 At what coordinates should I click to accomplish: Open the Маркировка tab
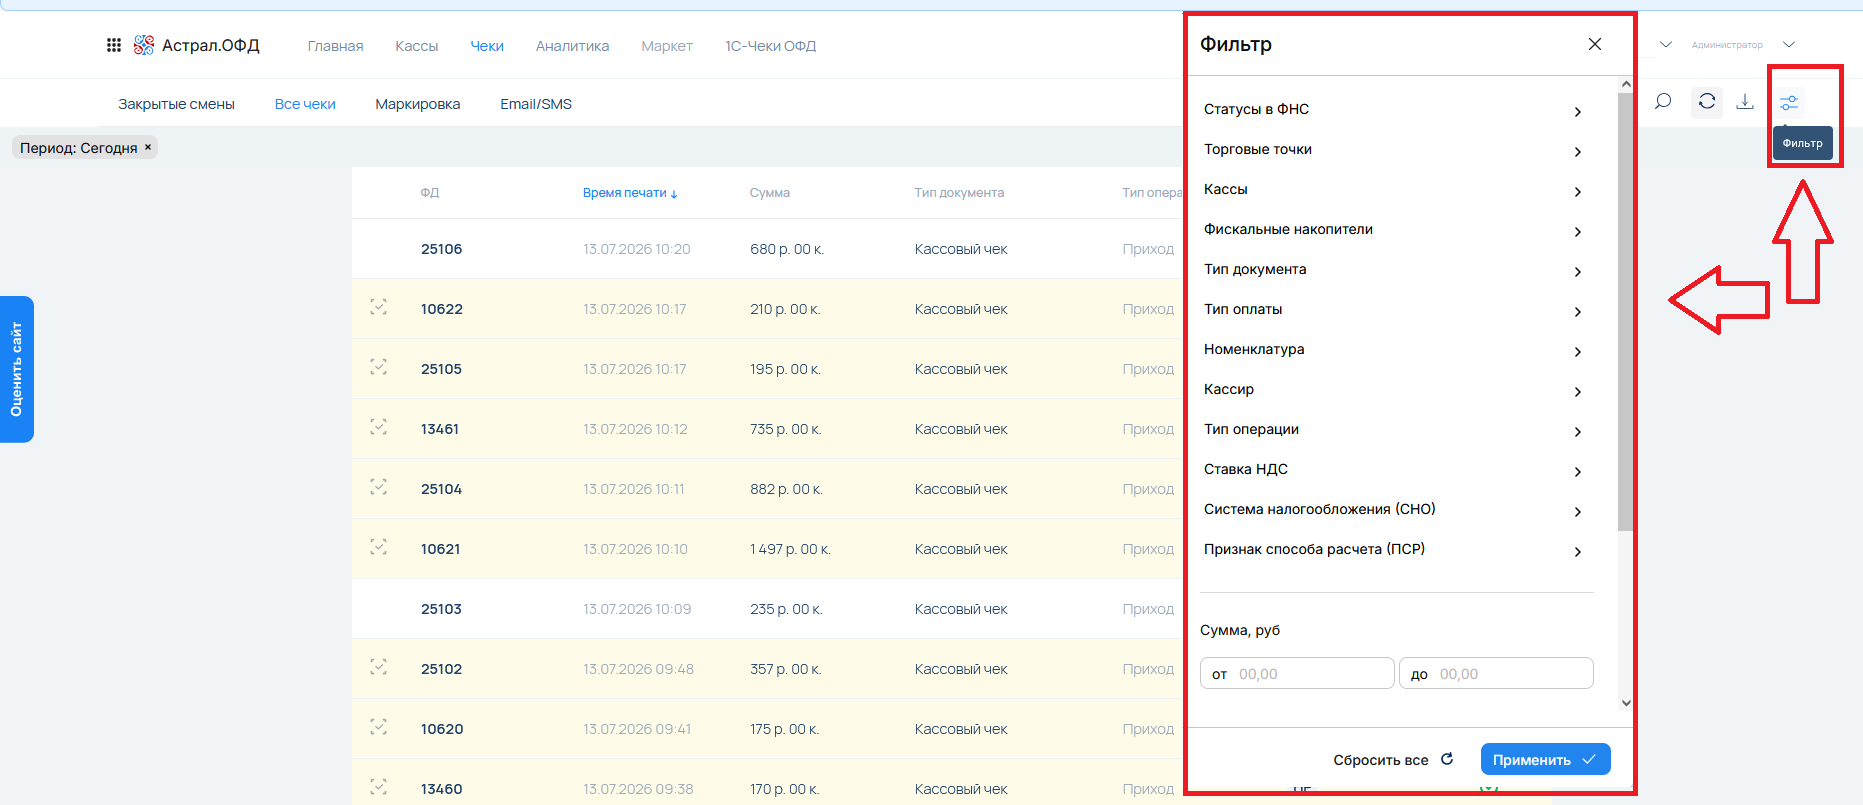(418, 104)
